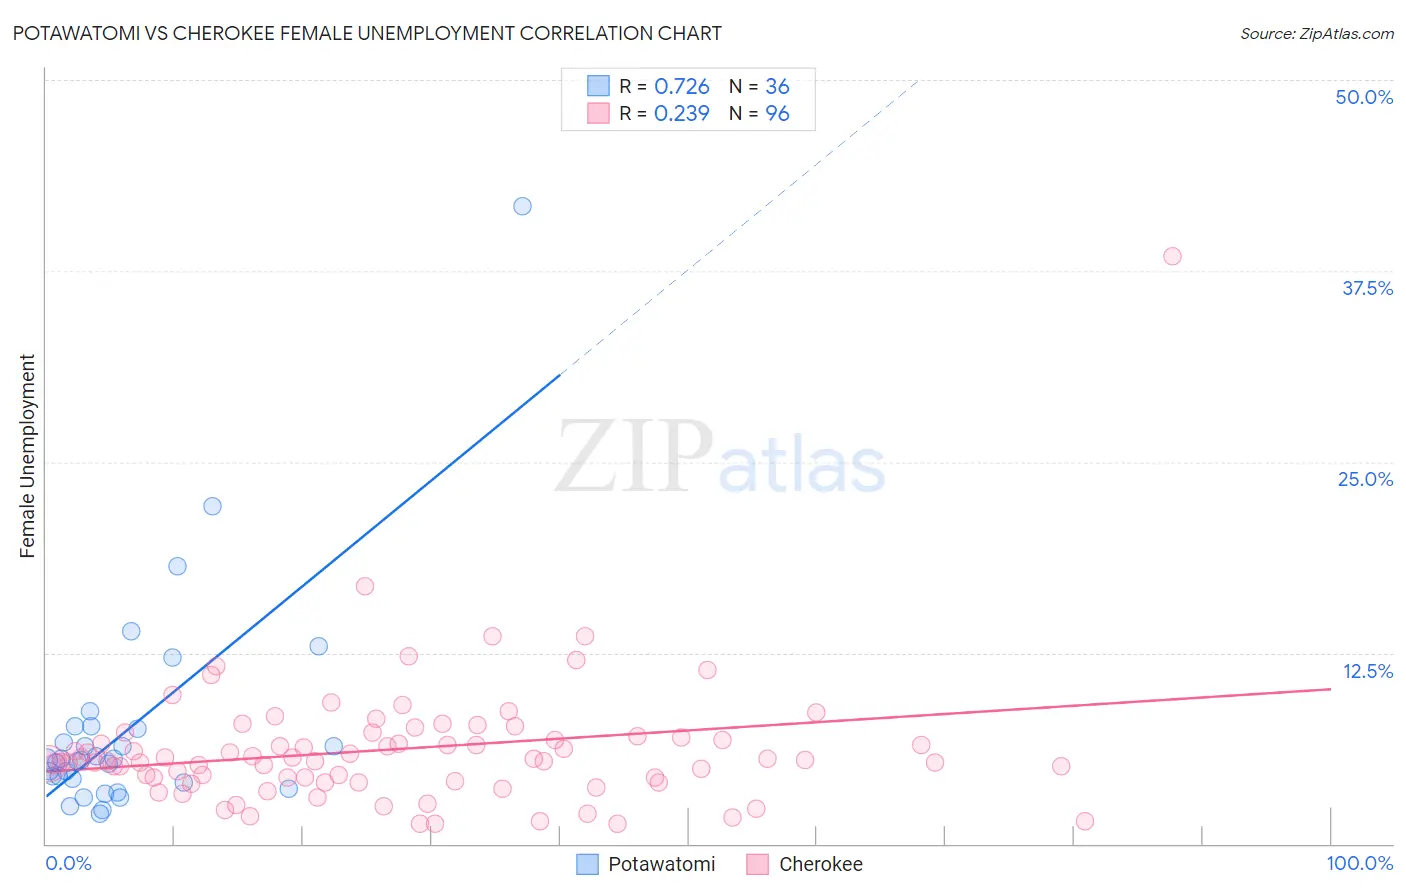Click the Cherokee legend color swatch
Image resolution: width=1406 pixels, height=892 pixels.
(757, 864)
